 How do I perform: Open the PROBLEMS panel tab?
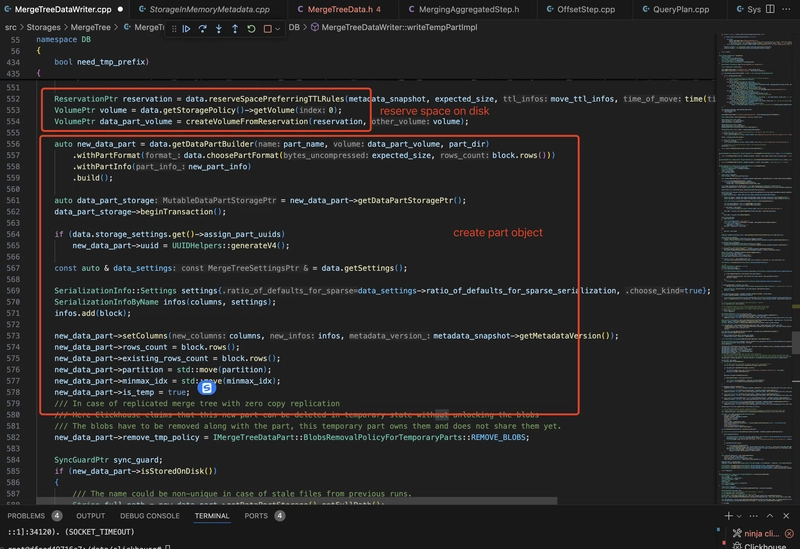coord(34,516)
